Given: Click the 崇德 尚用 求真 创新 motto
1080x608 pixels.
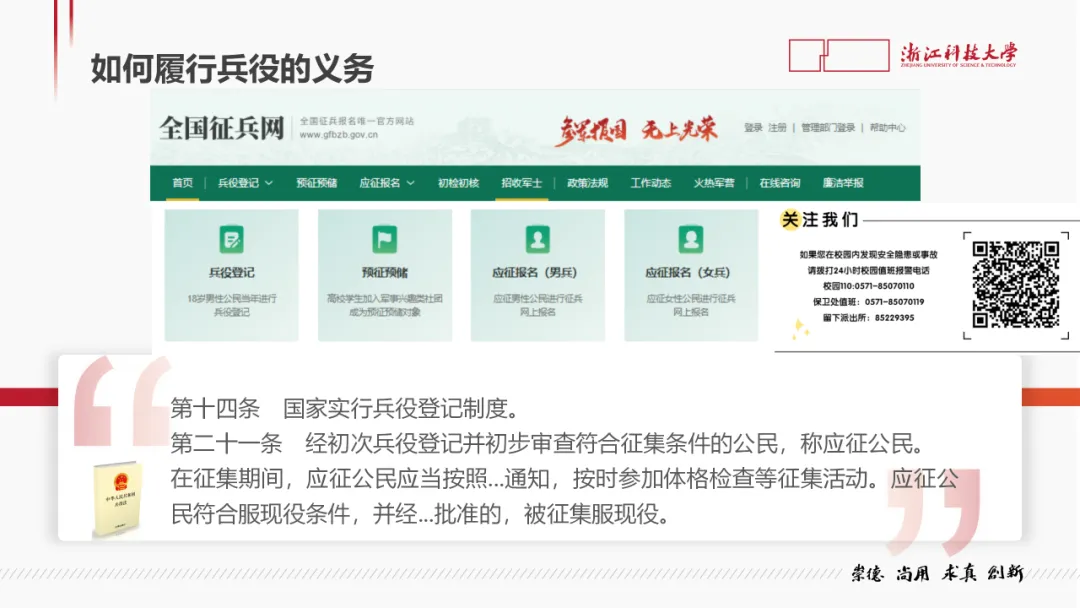Looking at the screenshot, I should [937, 572].
